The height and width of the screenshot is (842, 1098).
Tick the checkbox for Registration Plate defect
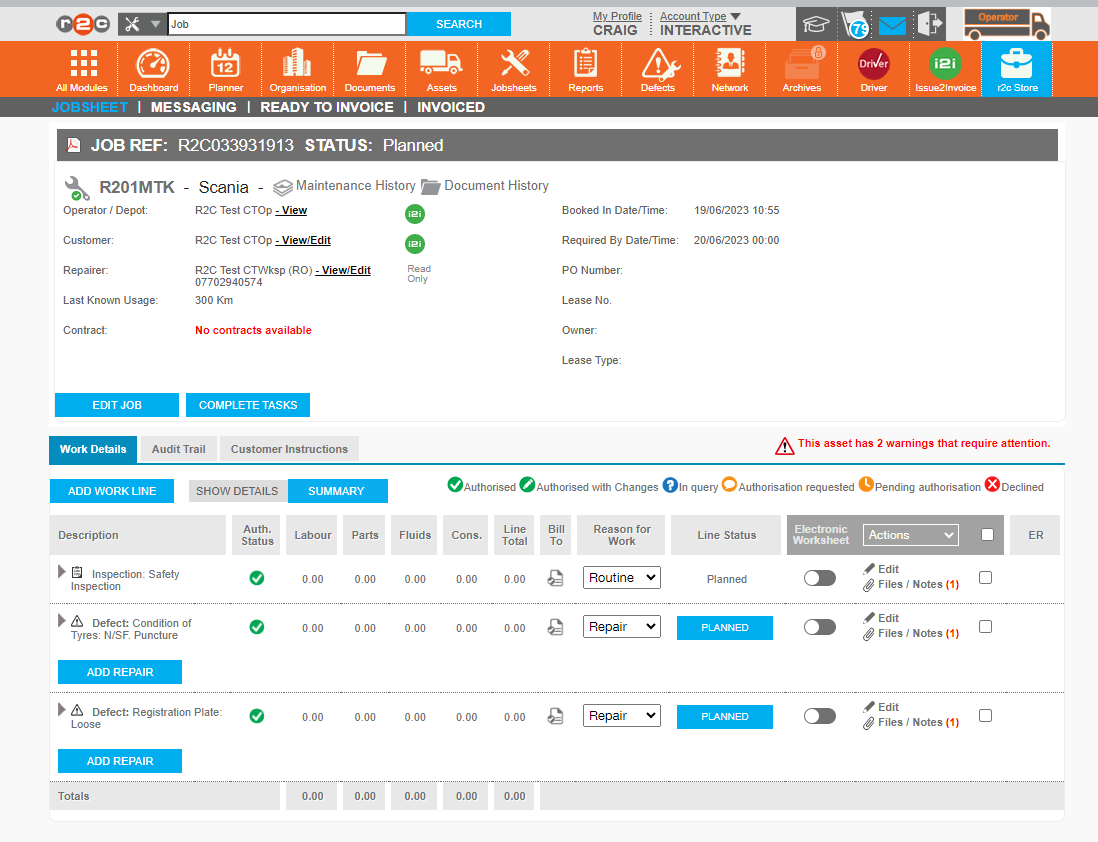click(985, 716)
